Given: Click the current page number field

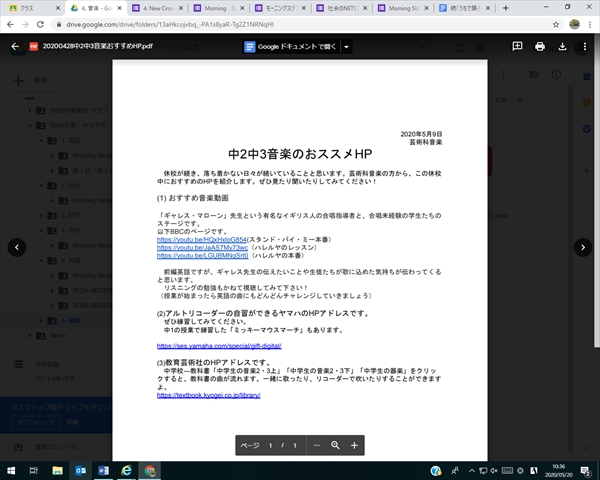Looking at the screenshot, I should 270,446.
